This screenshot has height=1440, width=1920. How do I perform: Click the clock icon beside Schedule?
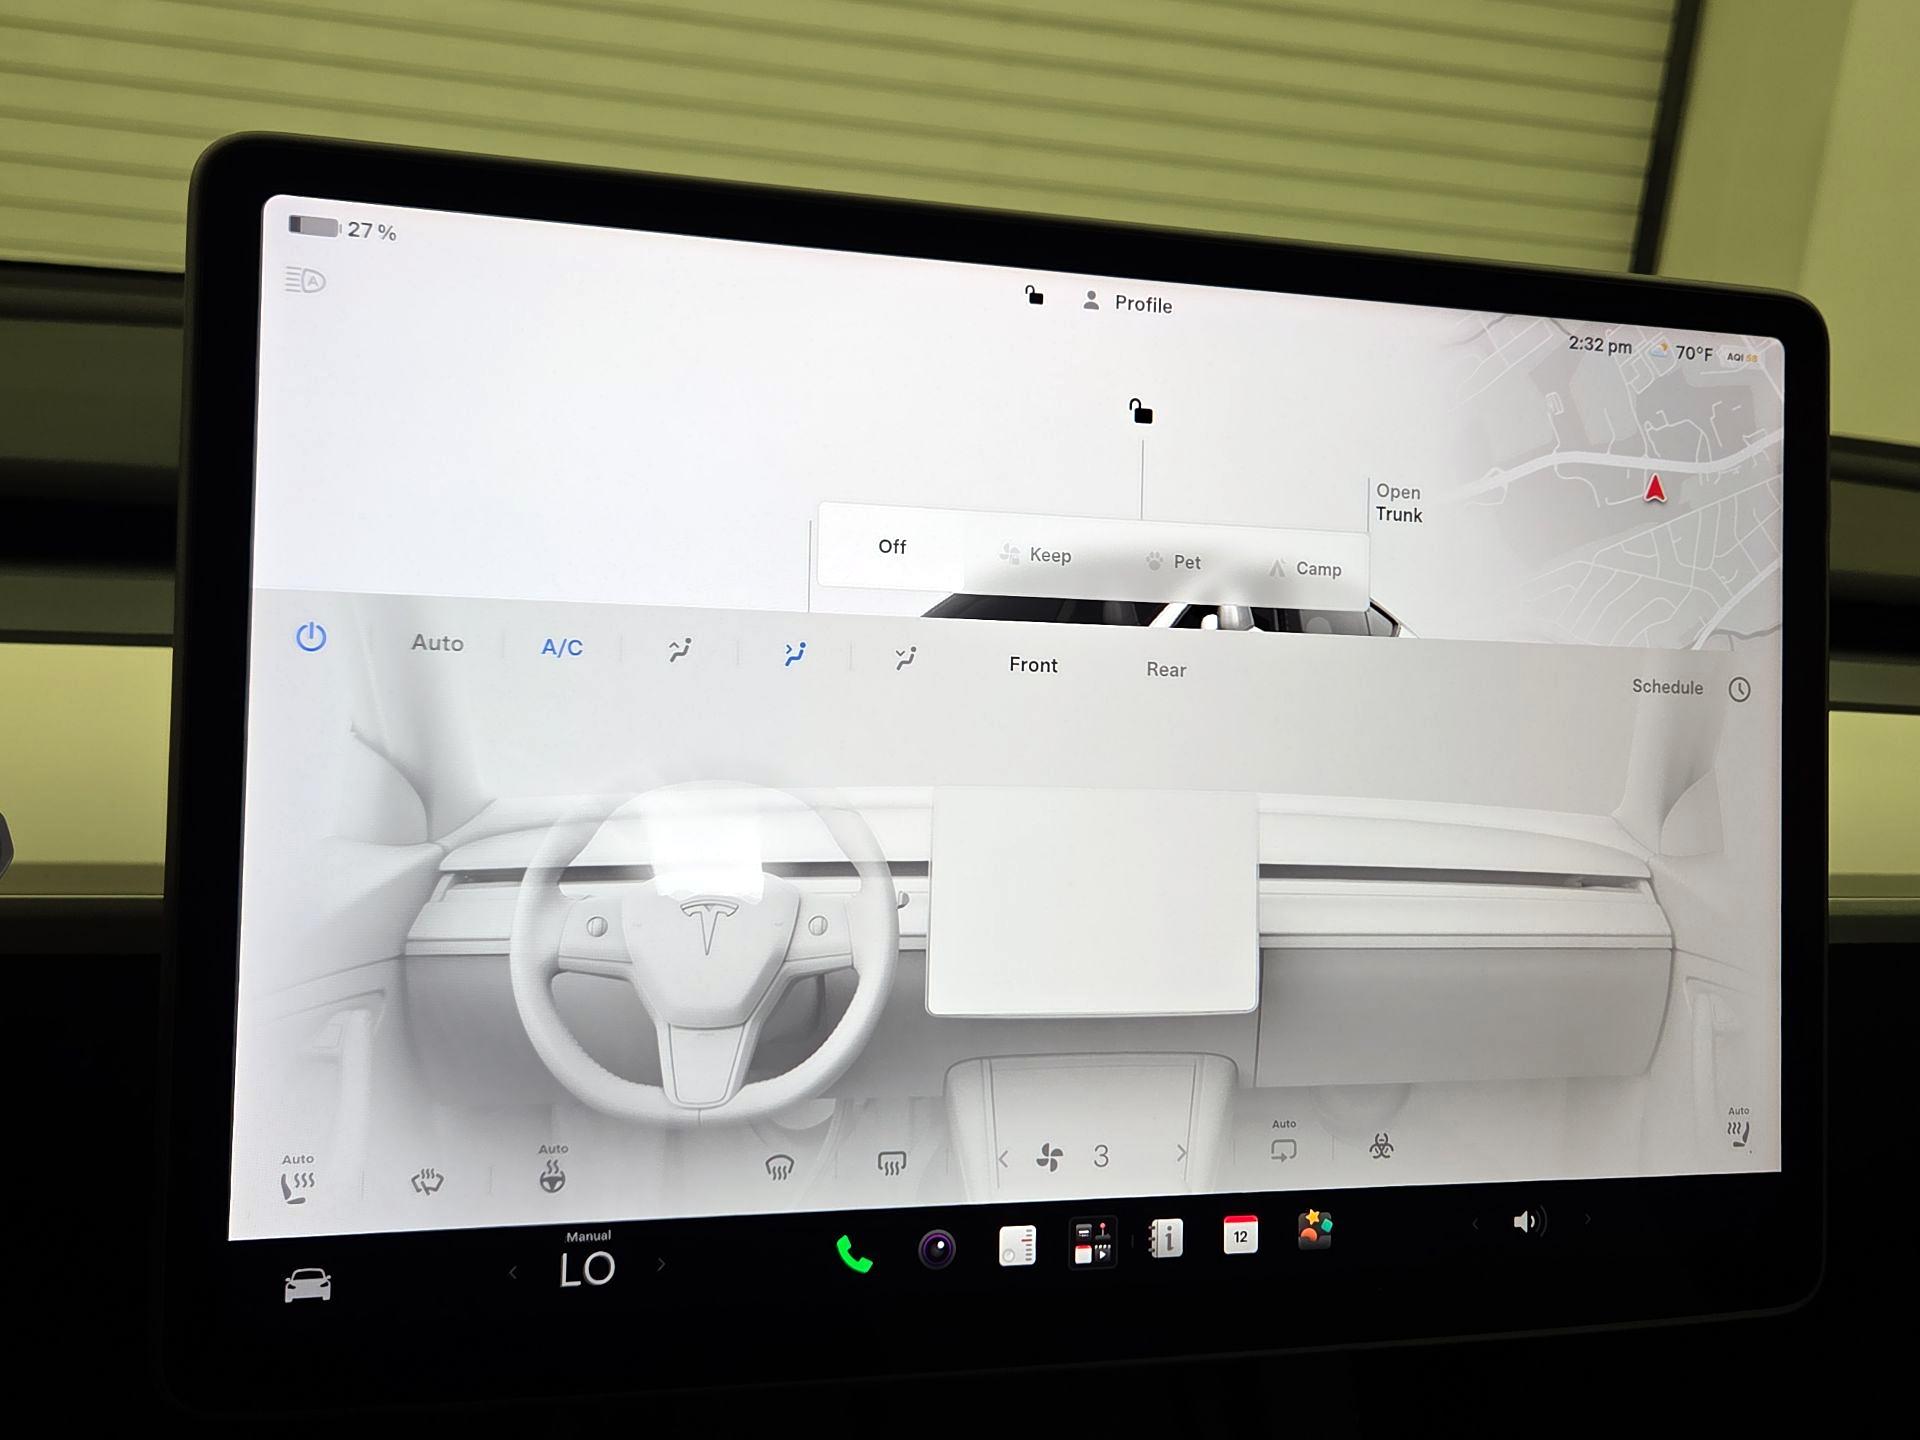[x=1739, y=689]
